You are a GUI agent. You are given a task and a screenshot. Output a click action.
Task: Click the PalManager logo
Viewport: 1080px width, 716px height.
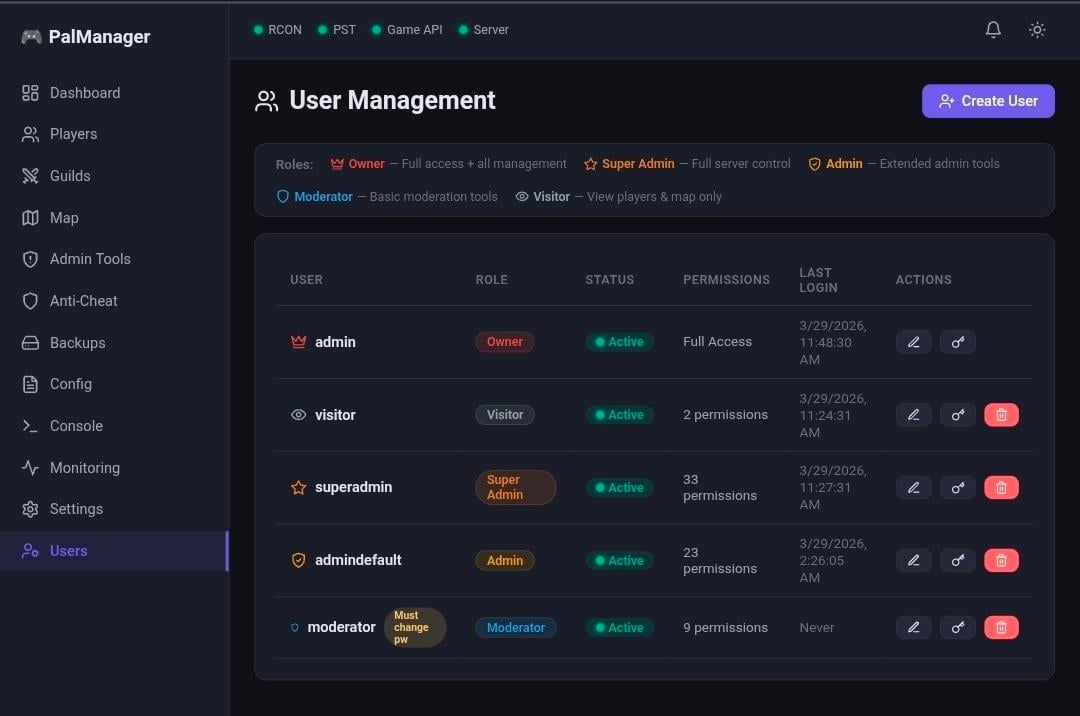coord(86,37)
